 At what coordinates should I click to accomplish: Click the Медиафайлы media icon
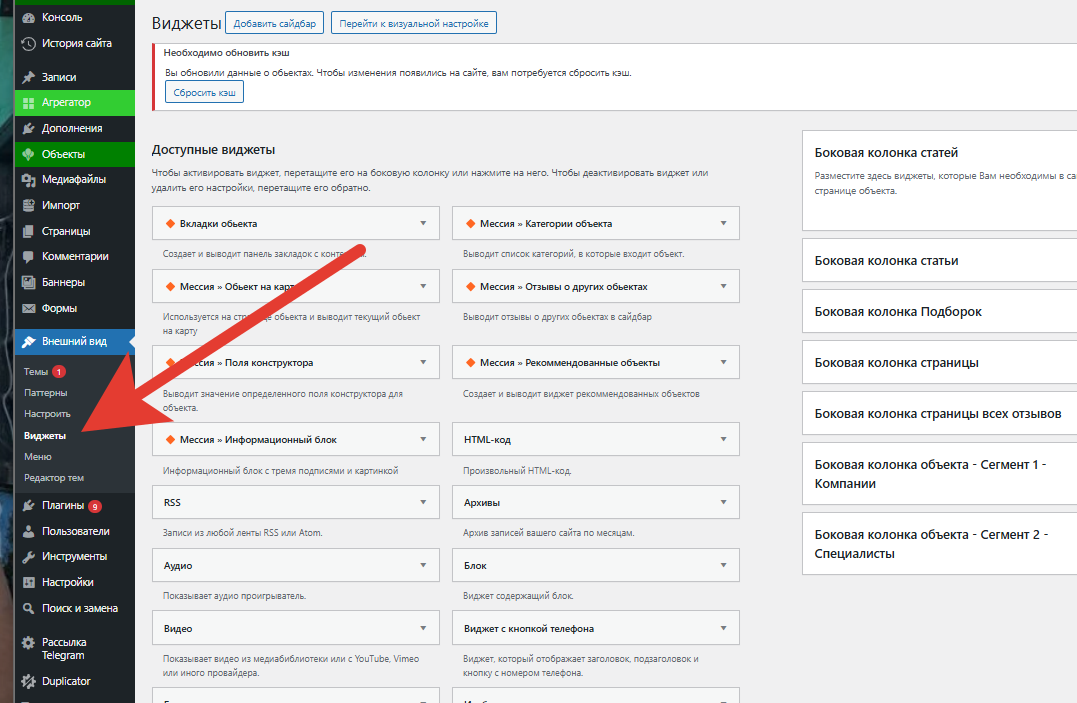click(x=28, y=180)
